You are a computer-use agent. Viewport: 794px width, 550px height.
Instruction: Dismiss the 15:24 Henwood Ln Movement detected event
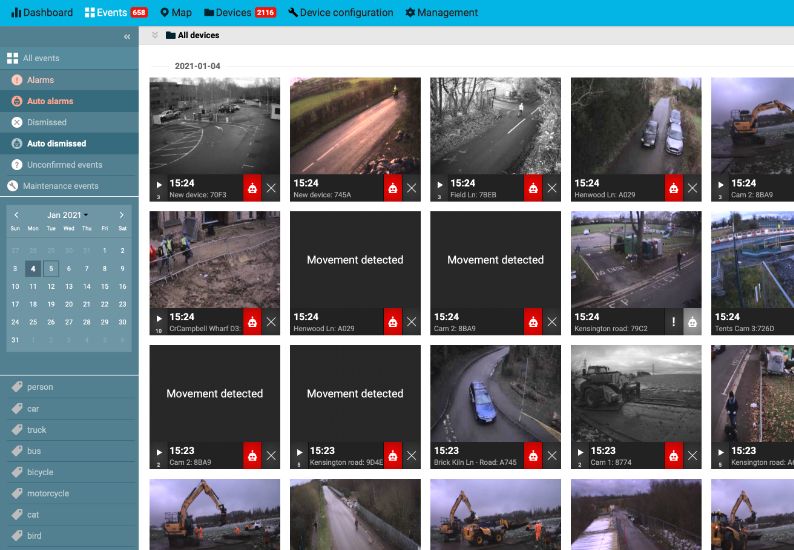tap(412, 322)
